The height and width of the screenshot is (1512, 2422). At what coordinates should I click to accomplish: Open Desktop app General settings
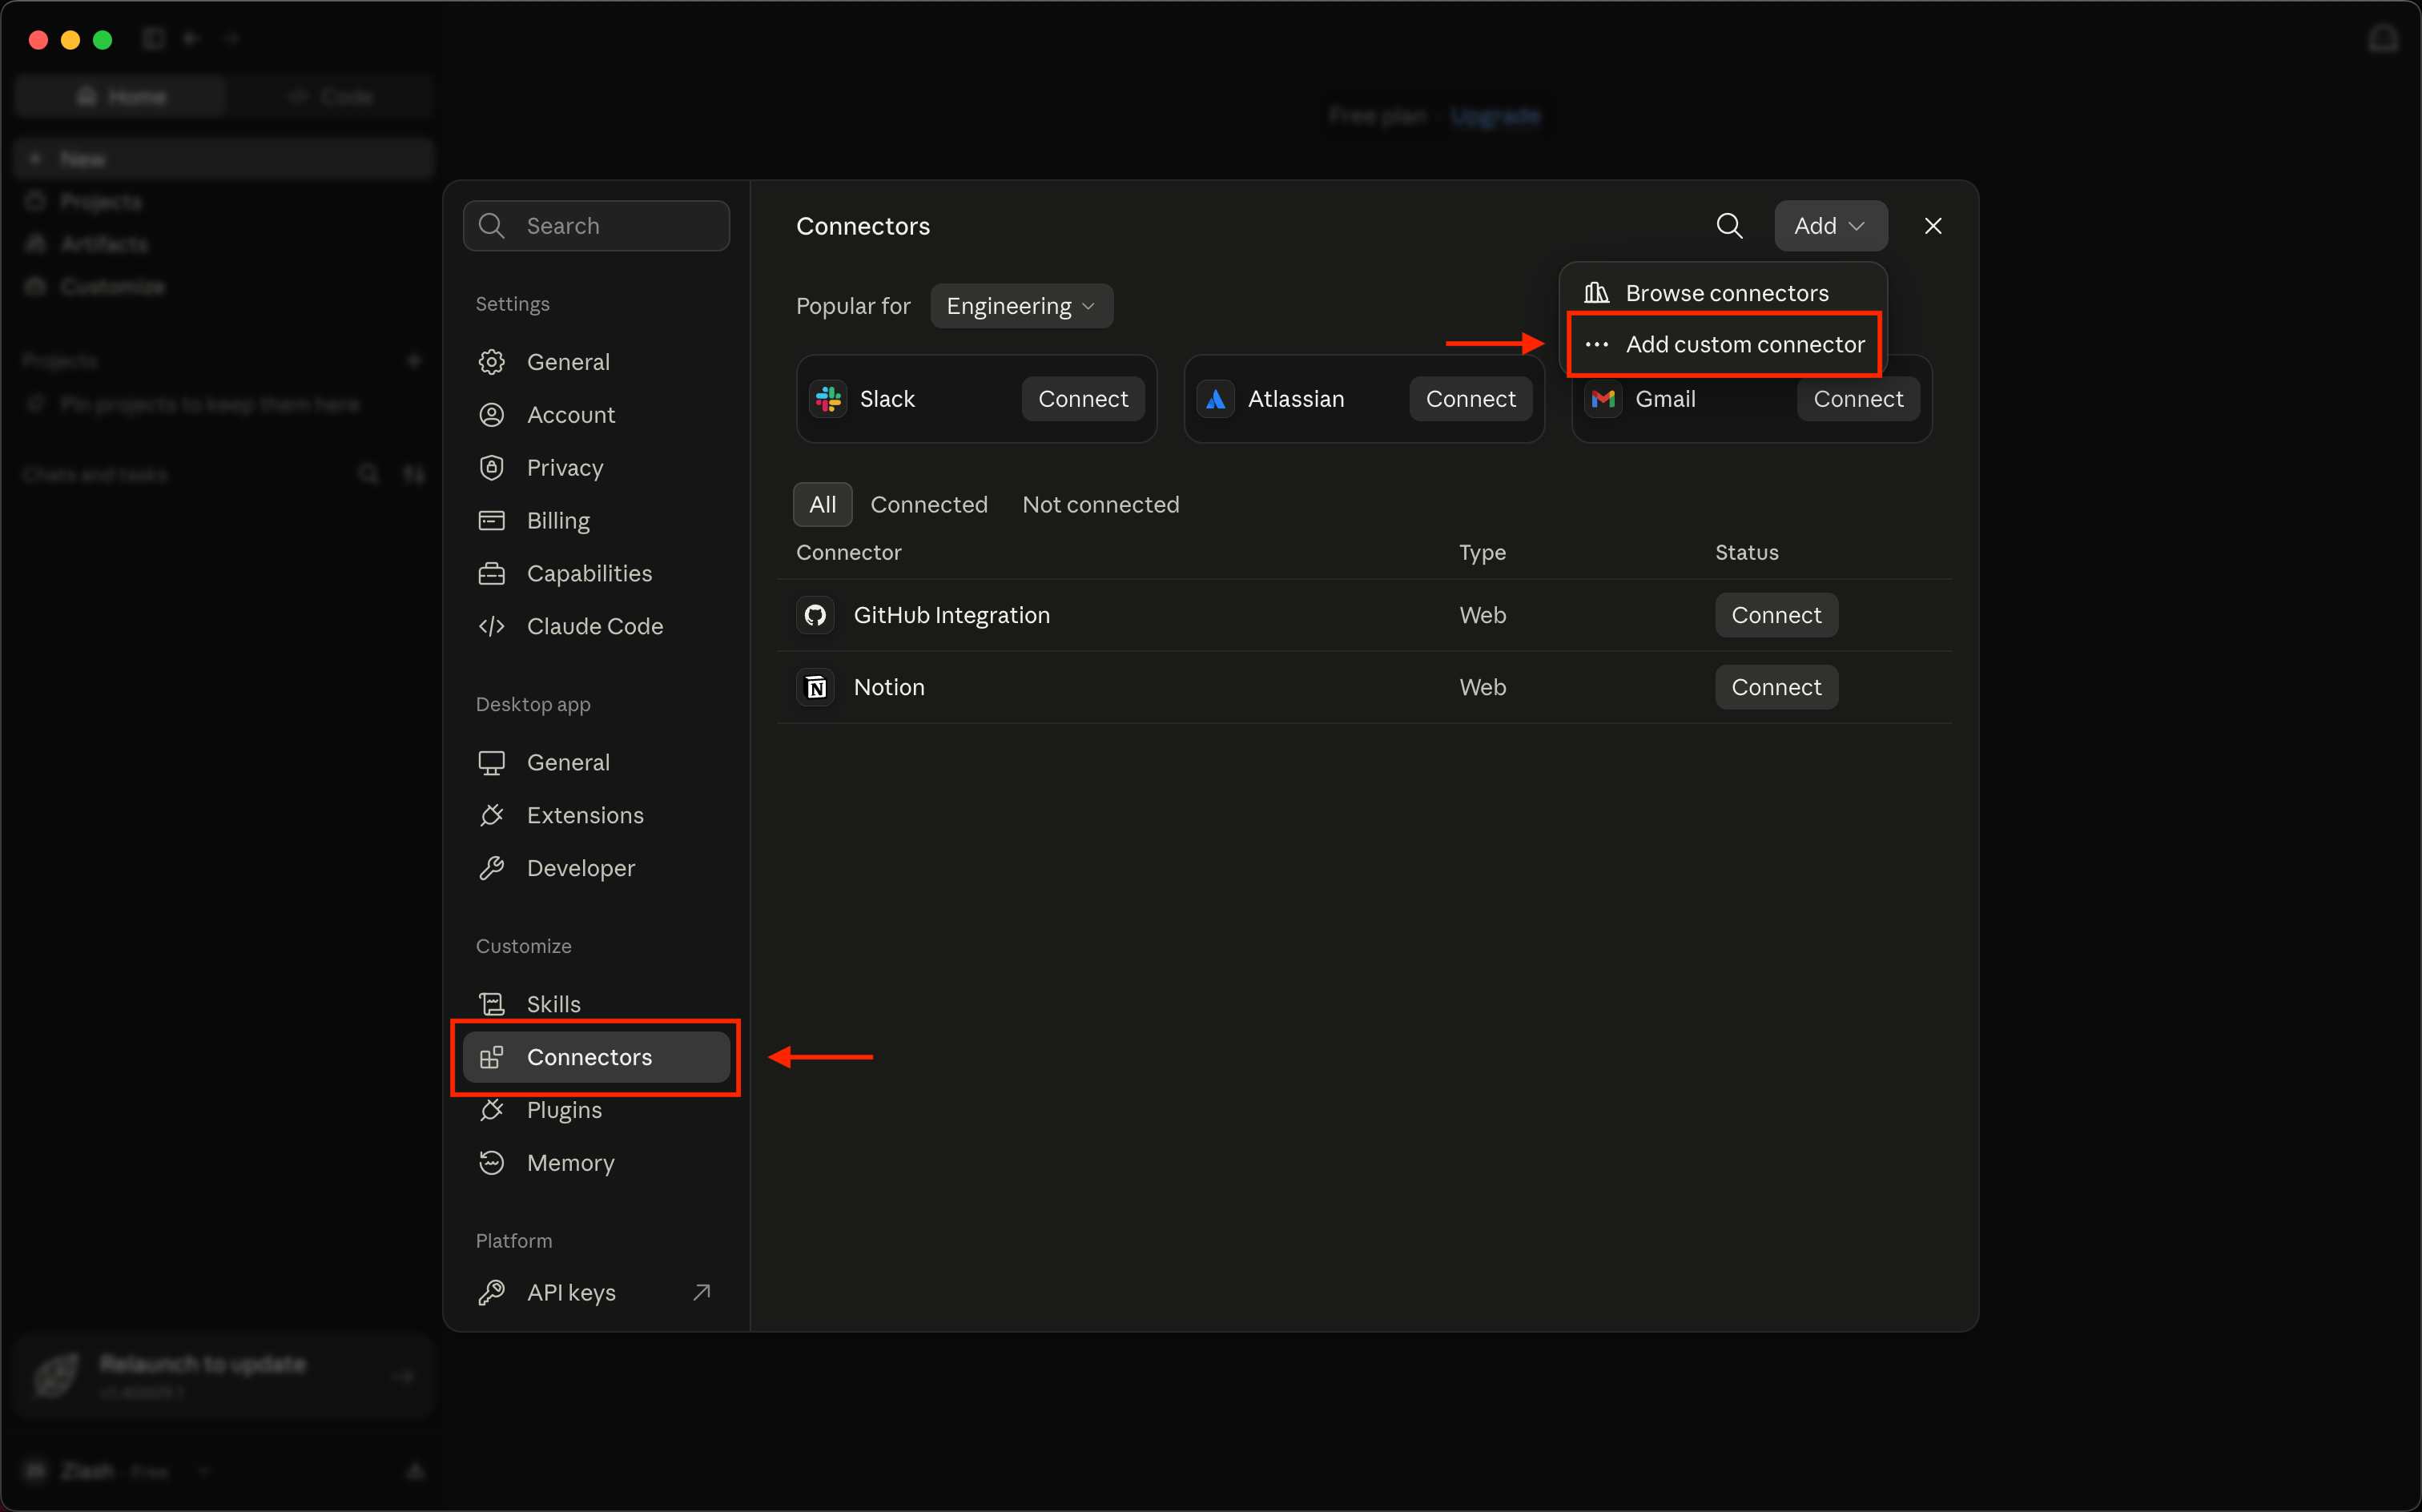pos(596,763)
